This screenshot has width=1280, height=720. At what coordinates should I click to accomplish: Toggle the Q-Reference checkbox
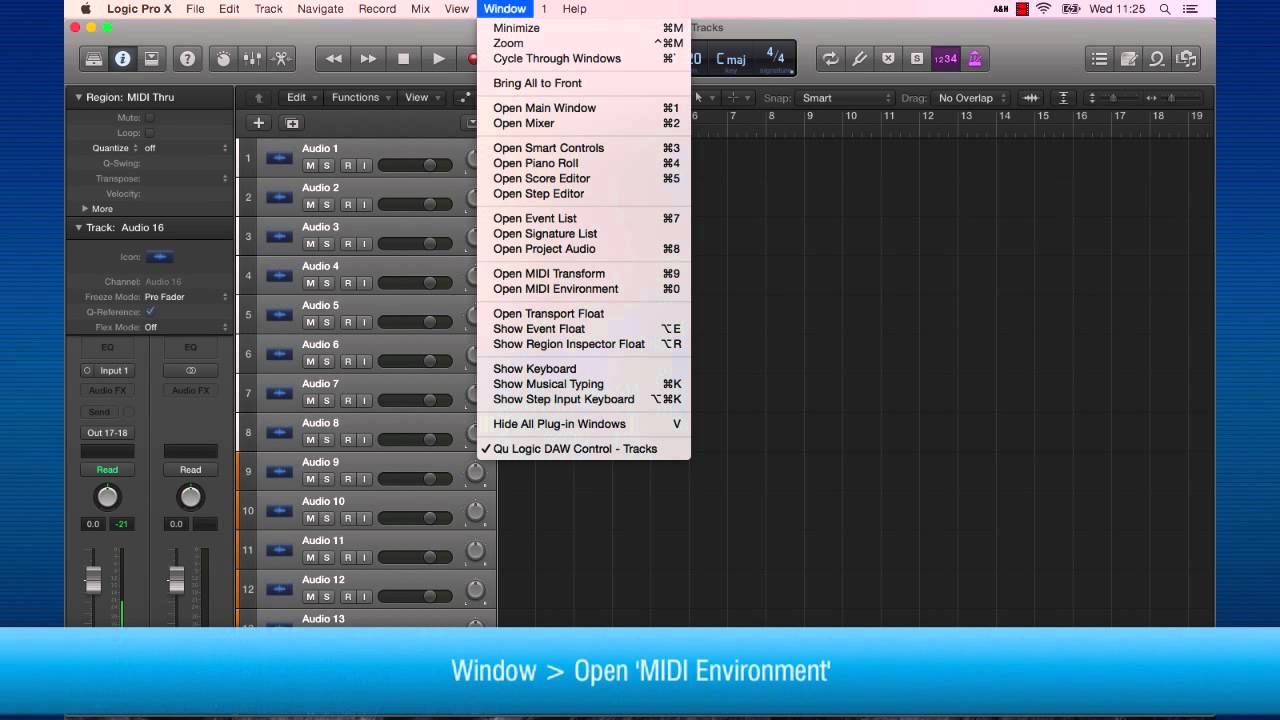pyautogui.click(x=150, y=312)
